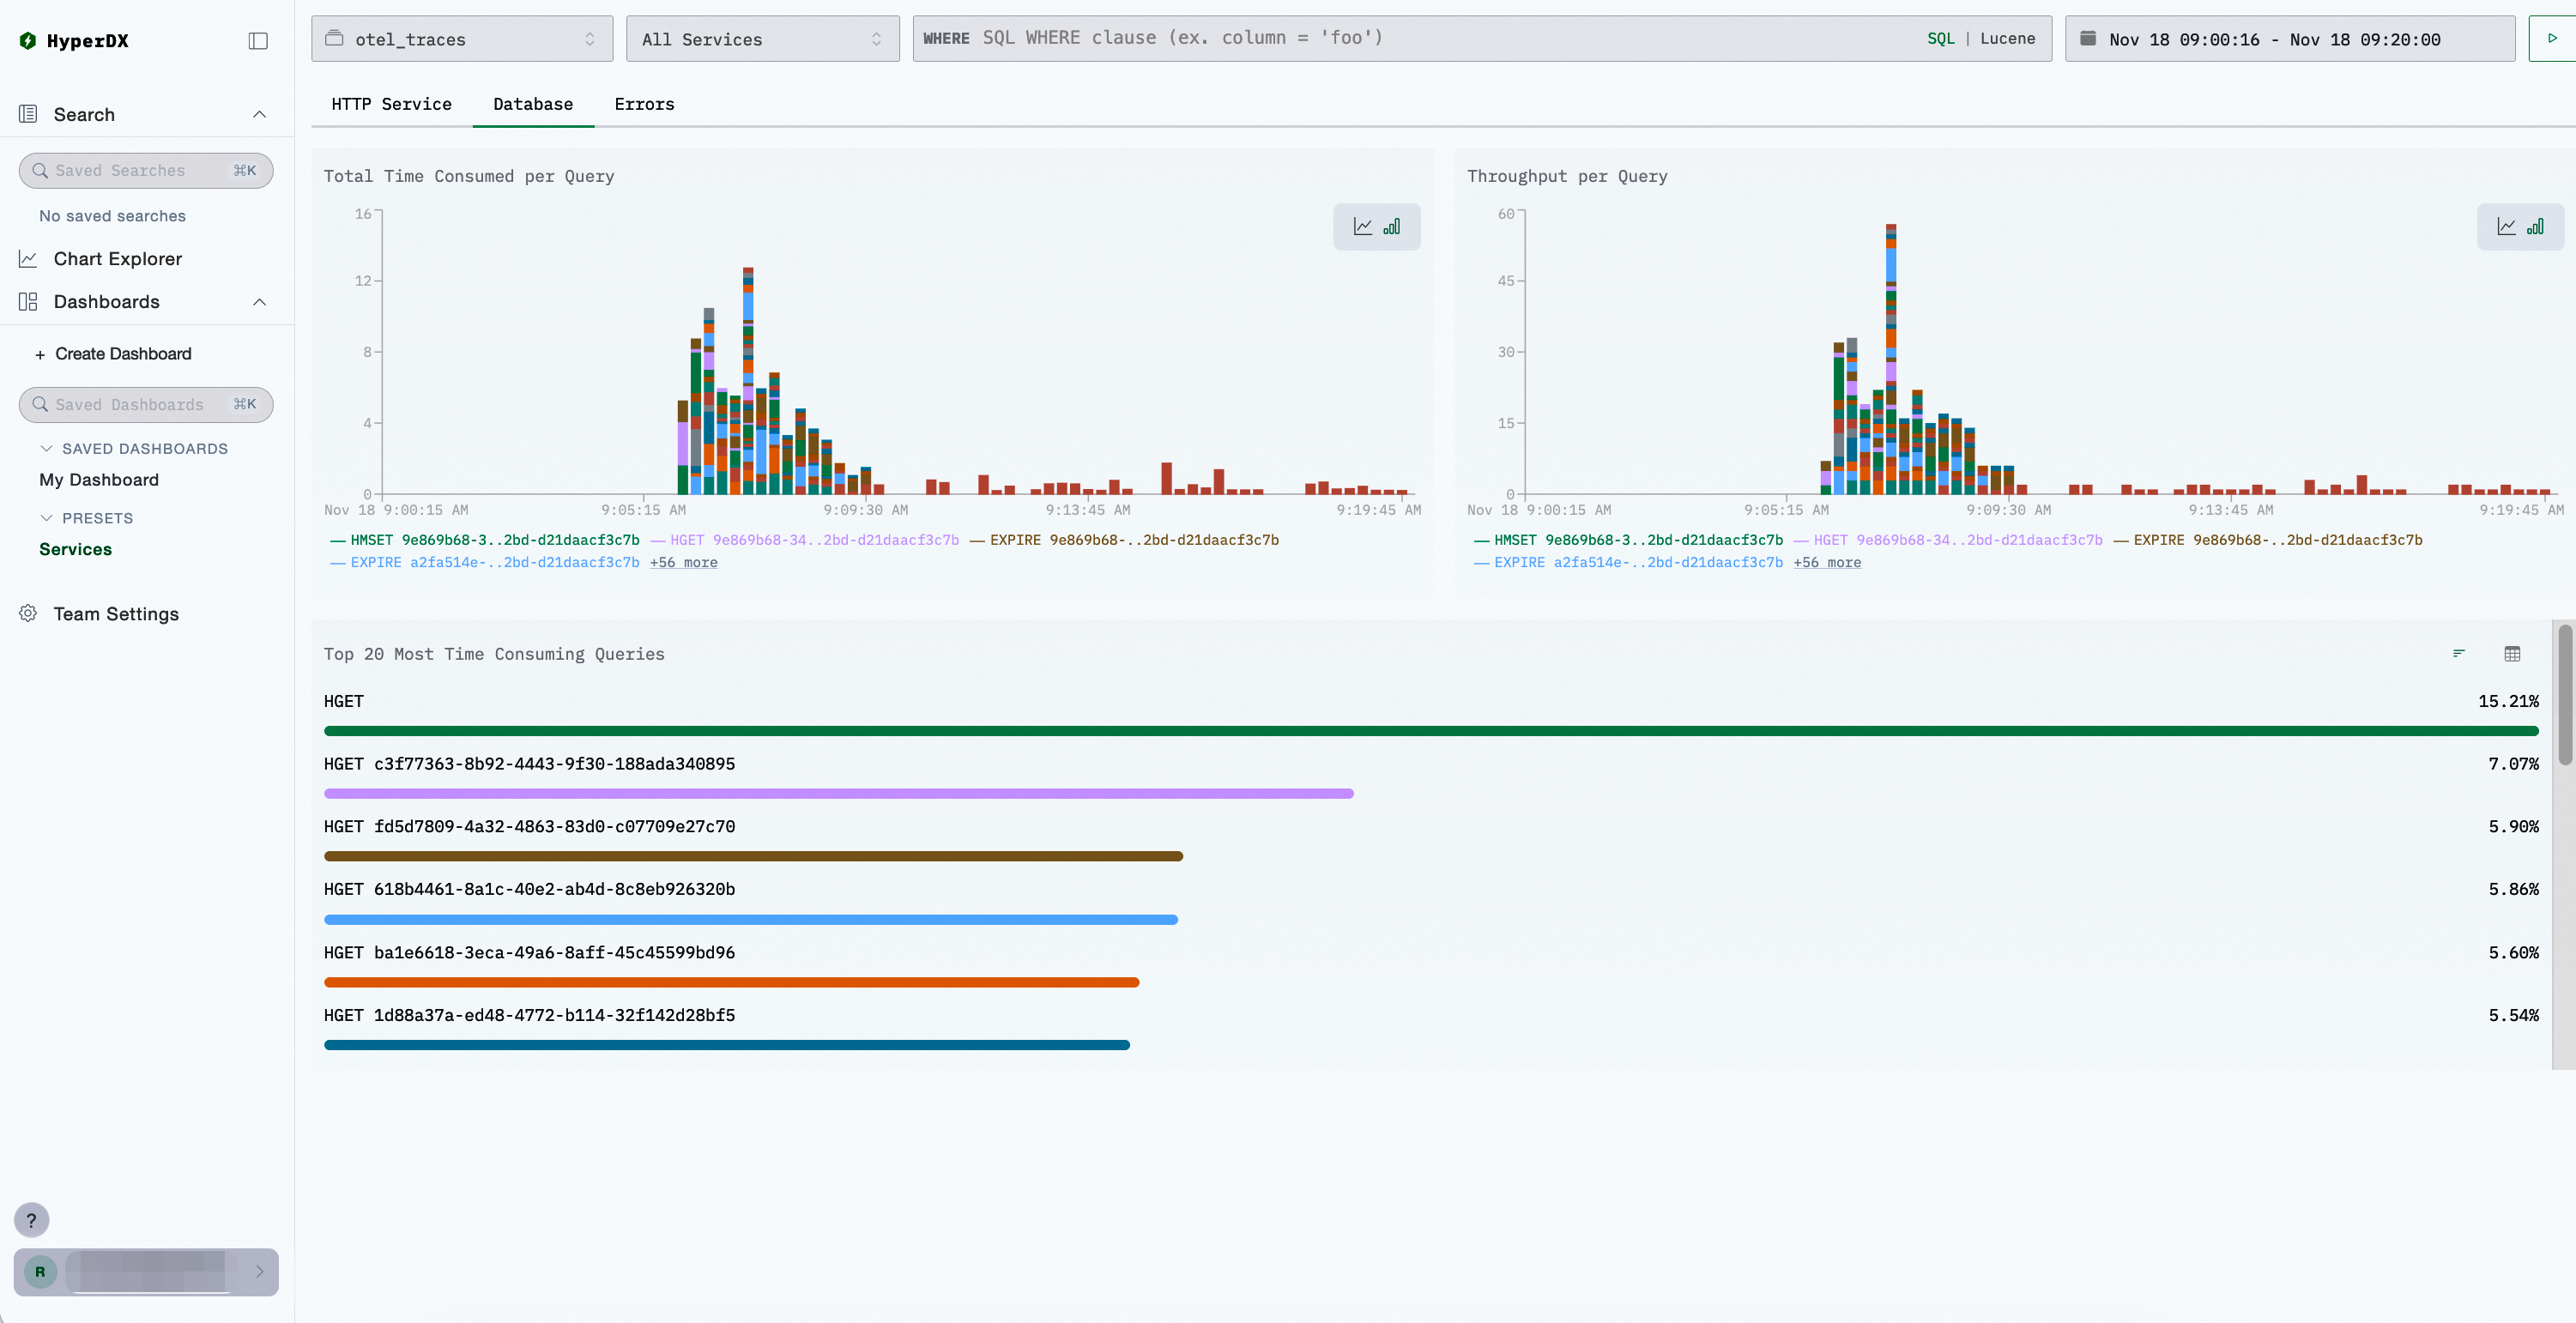
Task: Show +56 more legend items in Throughput chart
Action: point(1826,563)
